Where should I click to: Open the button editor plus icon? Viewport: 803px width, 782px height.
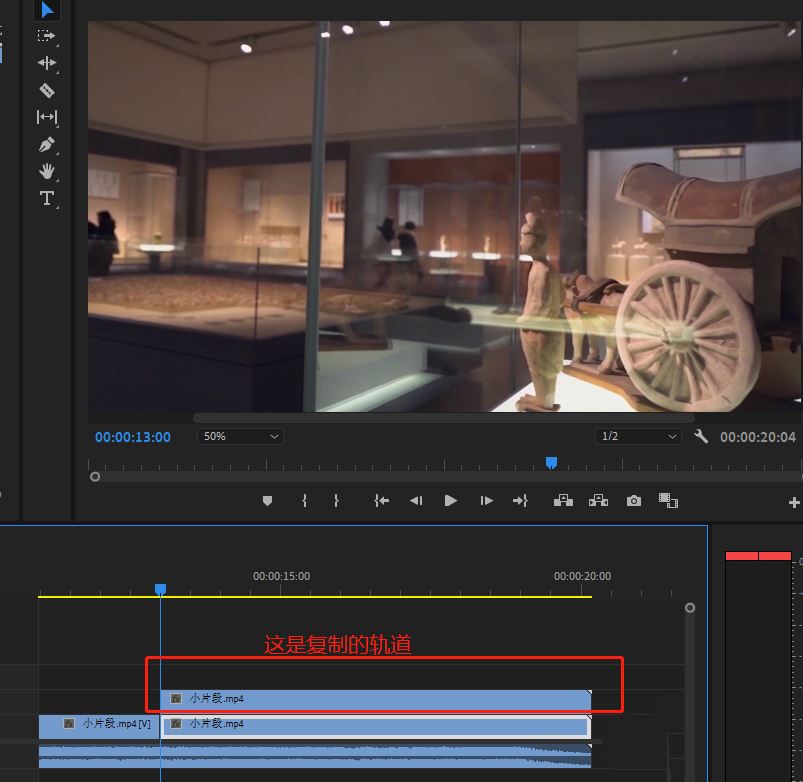tap(794, 502)
